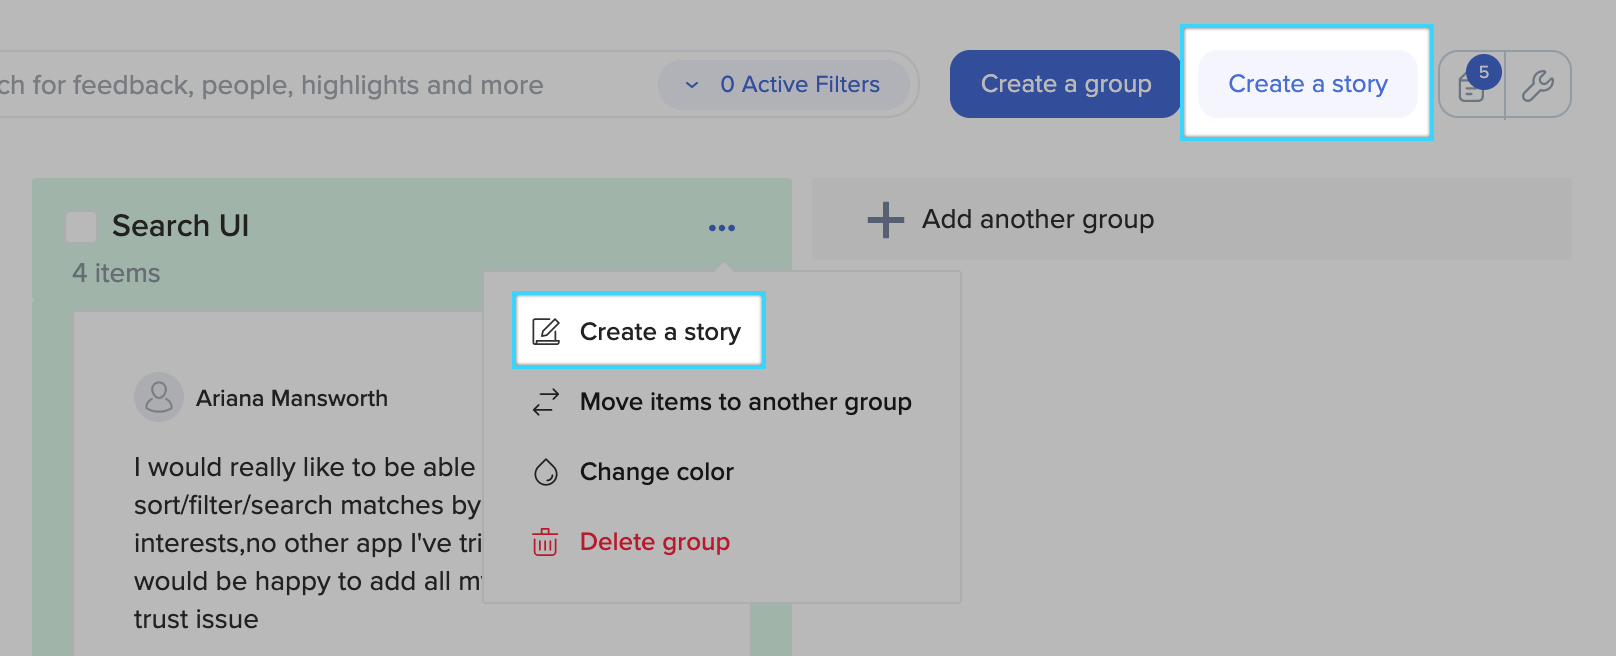Expand the 0 Active Filters dropdown
Screen dimensions: 1616x656
[784, 85]
